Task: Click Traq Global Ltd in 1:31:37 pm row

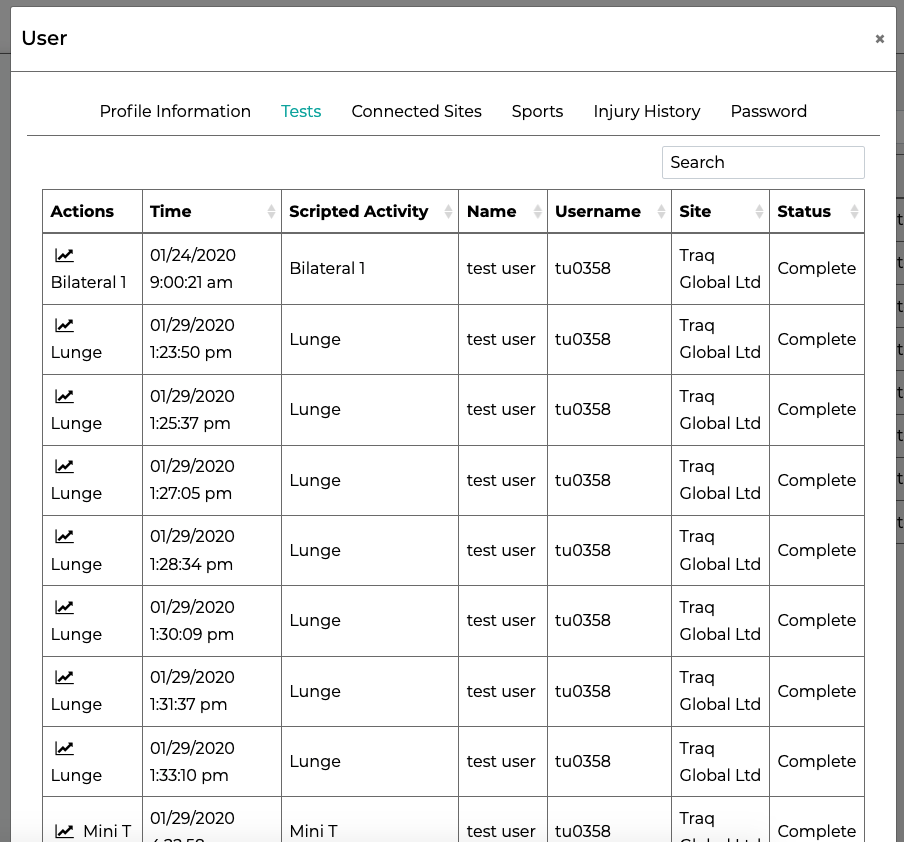Action: click(720, 691)
